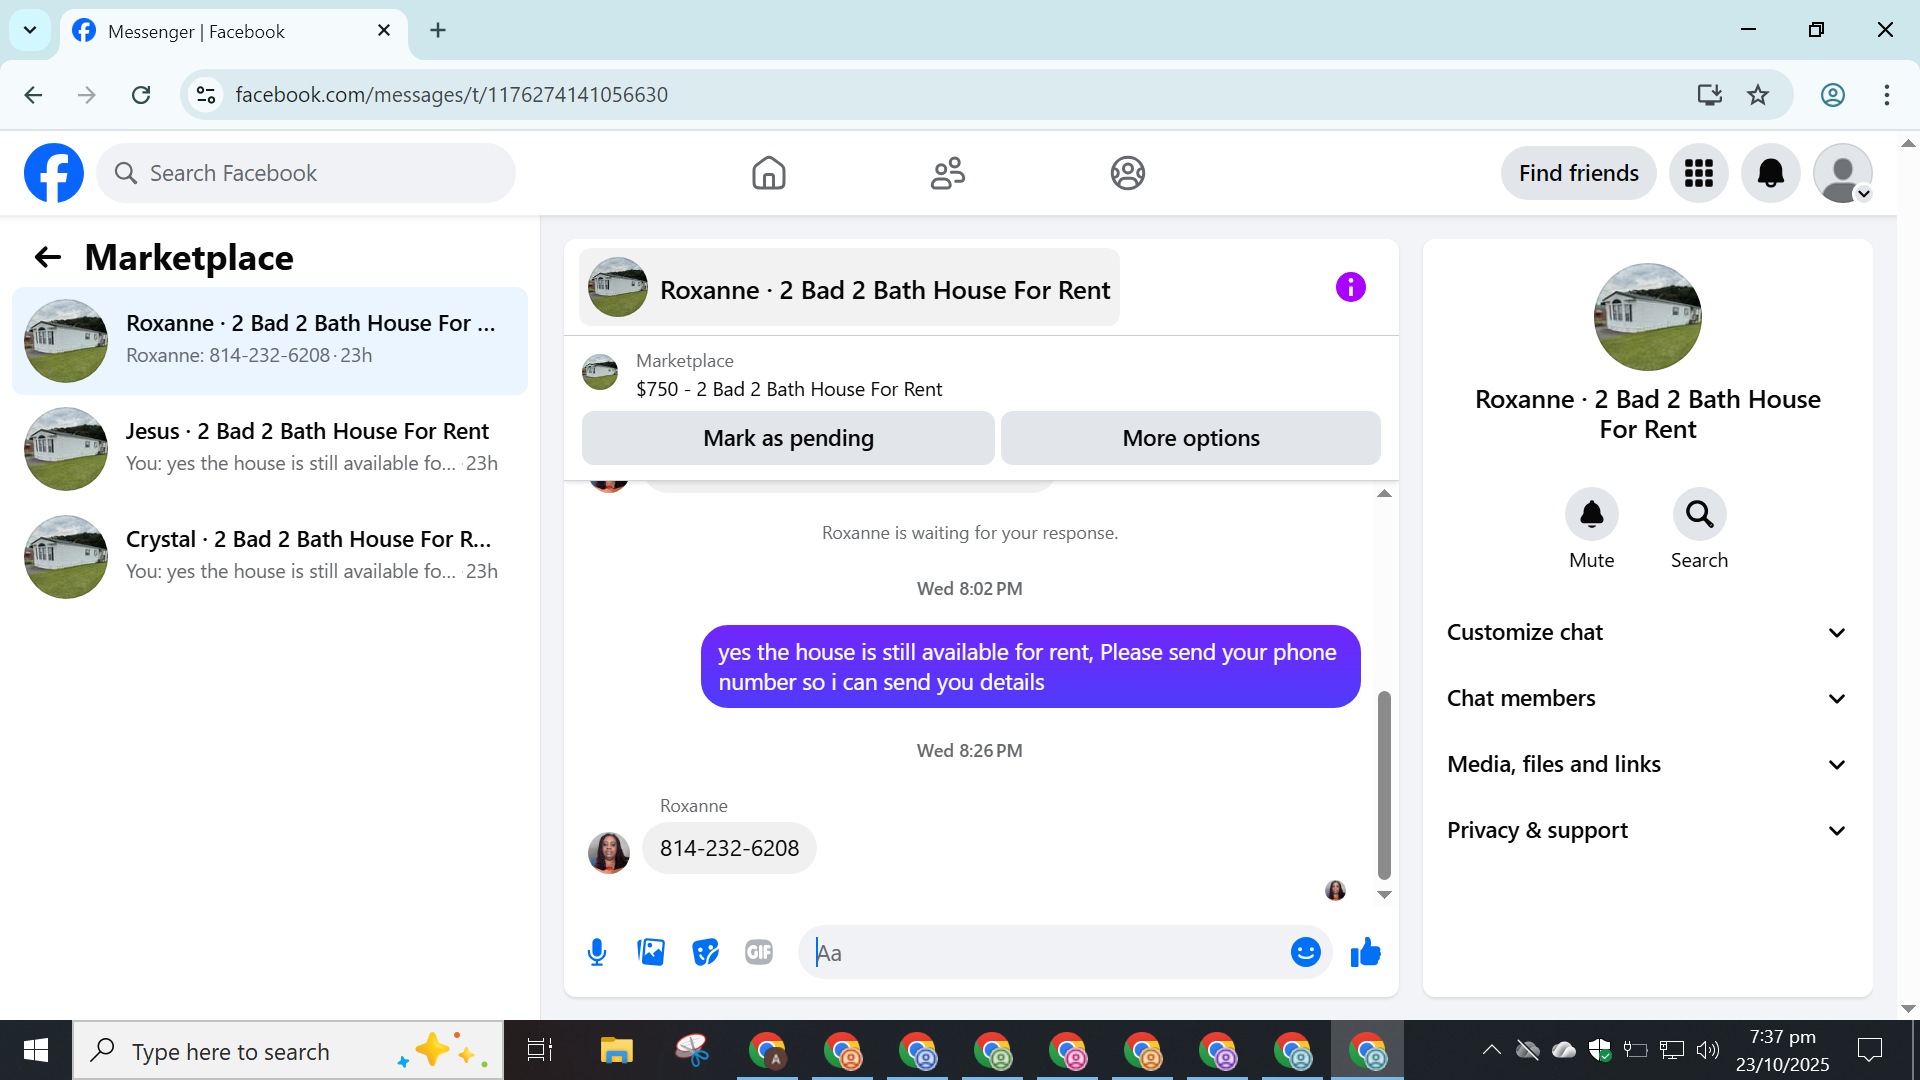This screenshot has width=1920, height=1080.
Task: Attach a photo with the image icon
Action: click(x=651, y=952)
